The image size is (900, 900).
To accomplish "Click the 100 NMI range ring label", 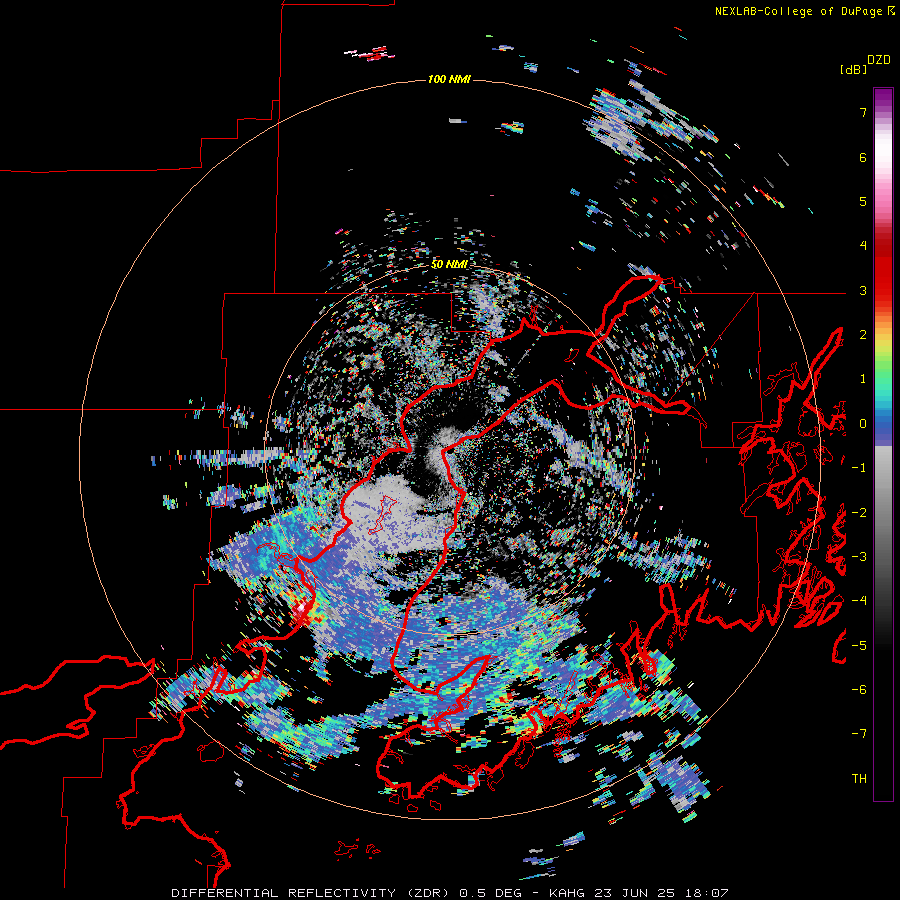I will [x=449, y=79].
